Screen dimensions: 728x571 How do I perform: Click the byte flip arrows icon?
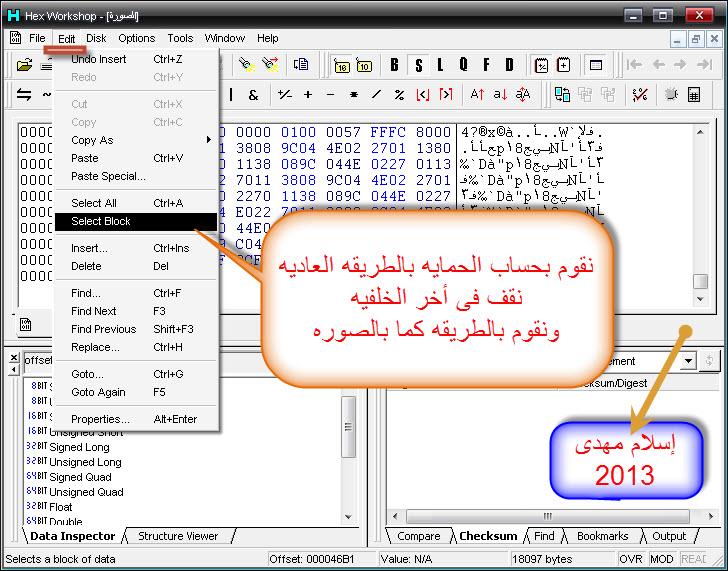coord(24,95)
